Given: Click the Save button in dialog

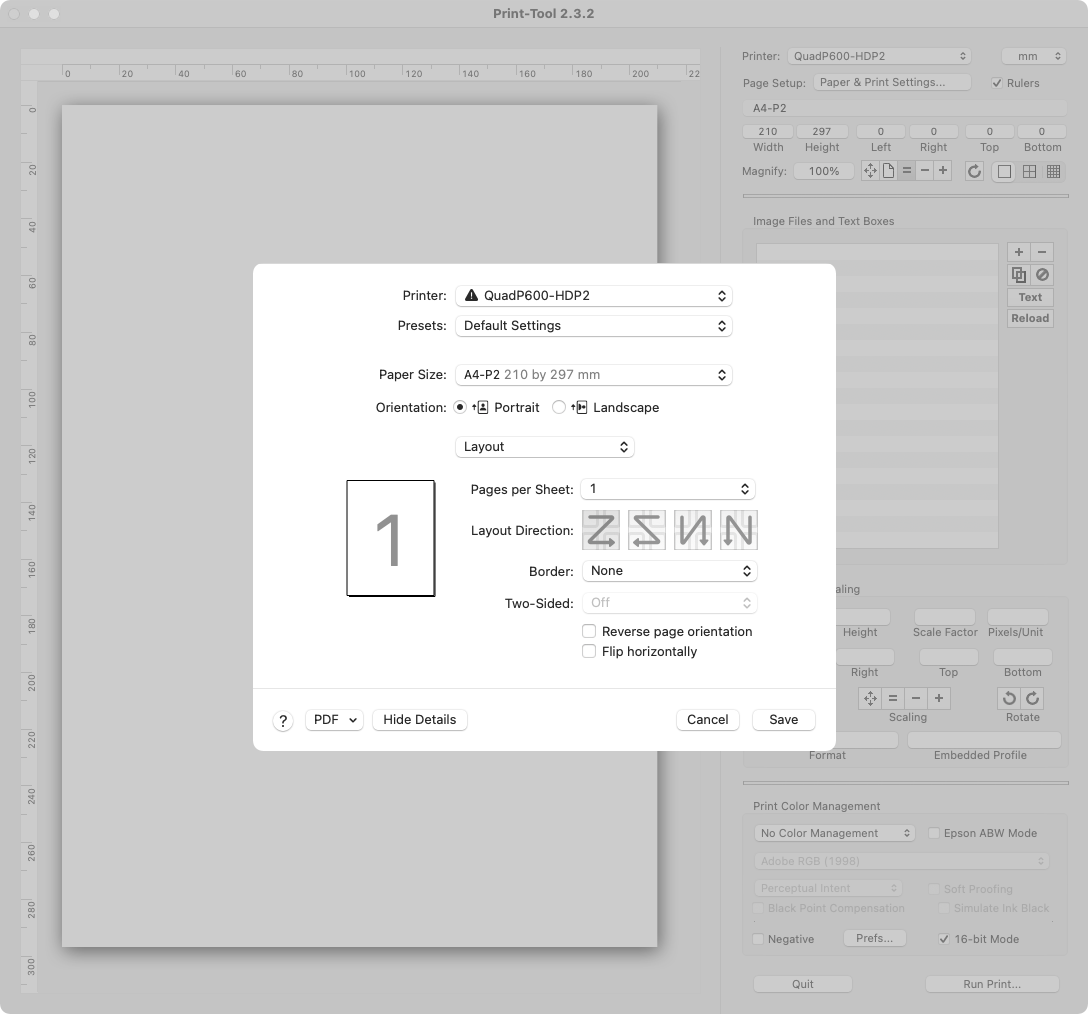Looking at the screenshot, I should pyautogui.click(x=783, y=720).
